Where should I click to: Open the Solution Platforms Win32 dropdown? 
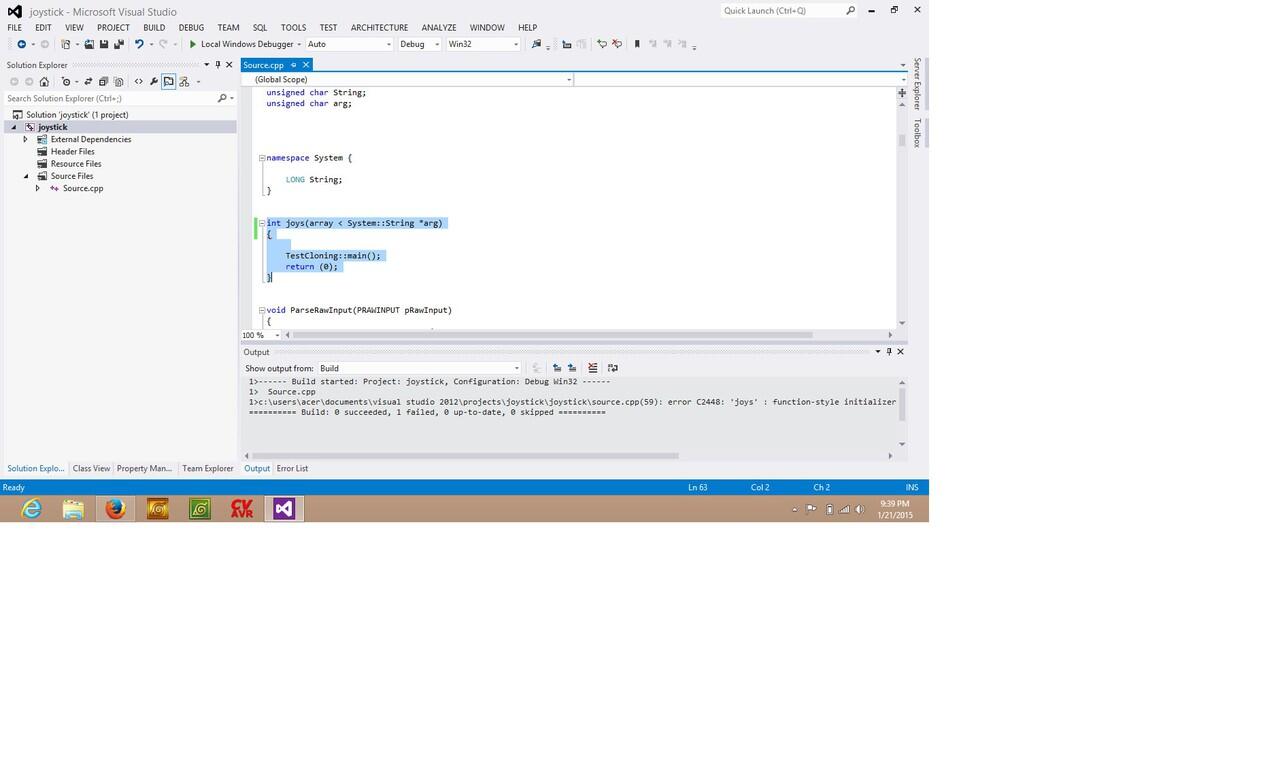point(483,44)
